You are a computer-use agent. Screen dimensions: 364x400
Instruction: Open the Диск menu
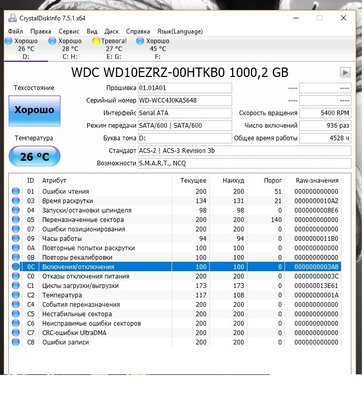(112, 31)
